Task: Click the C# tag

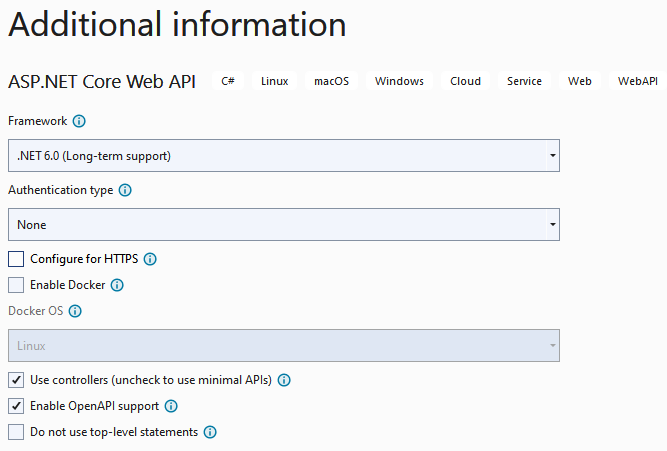Action: [x=228, y=81]
